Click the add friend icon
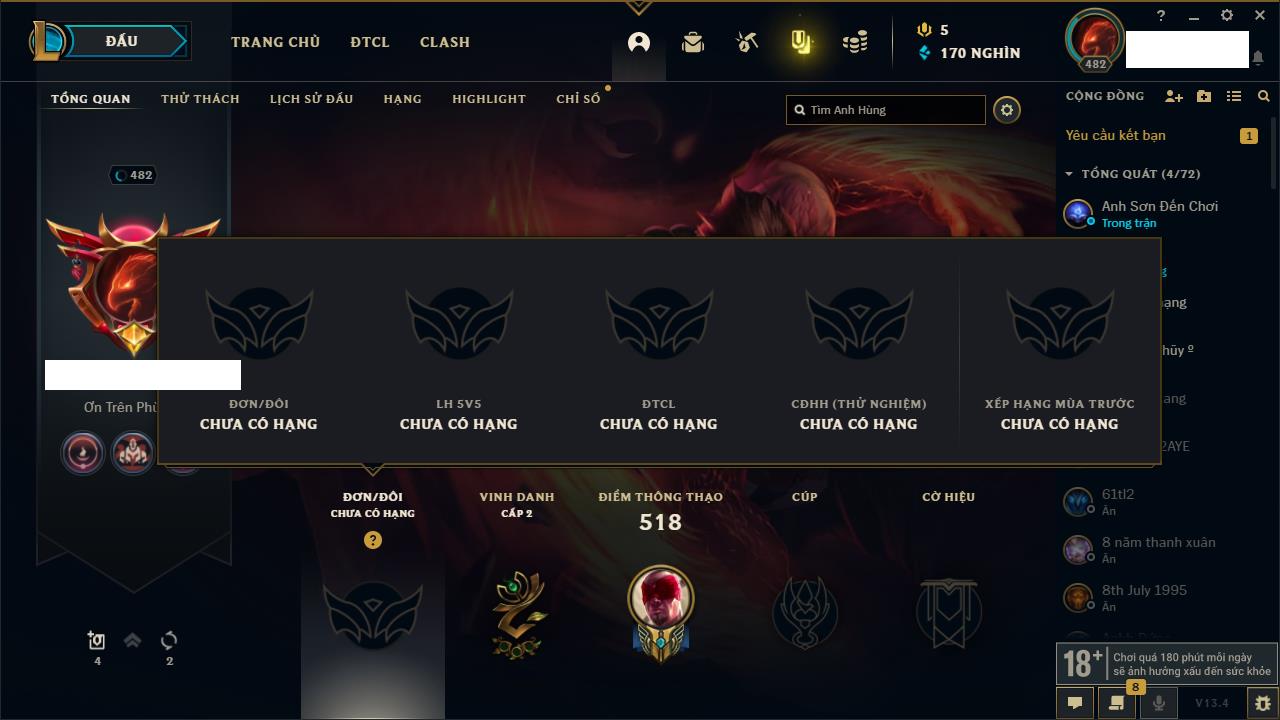Screen dimensions: 1280x720 click(1174, 96)
